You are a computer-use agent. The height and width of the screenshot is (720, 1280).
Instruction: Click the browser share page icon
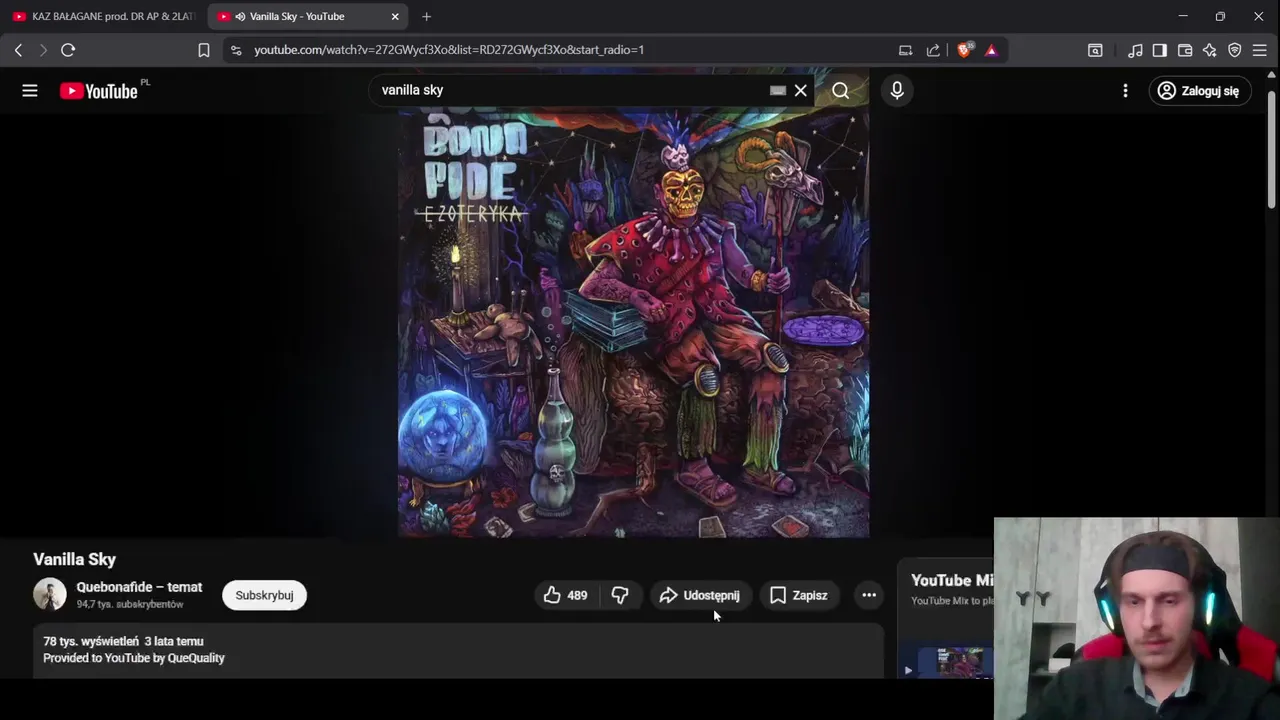[x=933, y=50]
